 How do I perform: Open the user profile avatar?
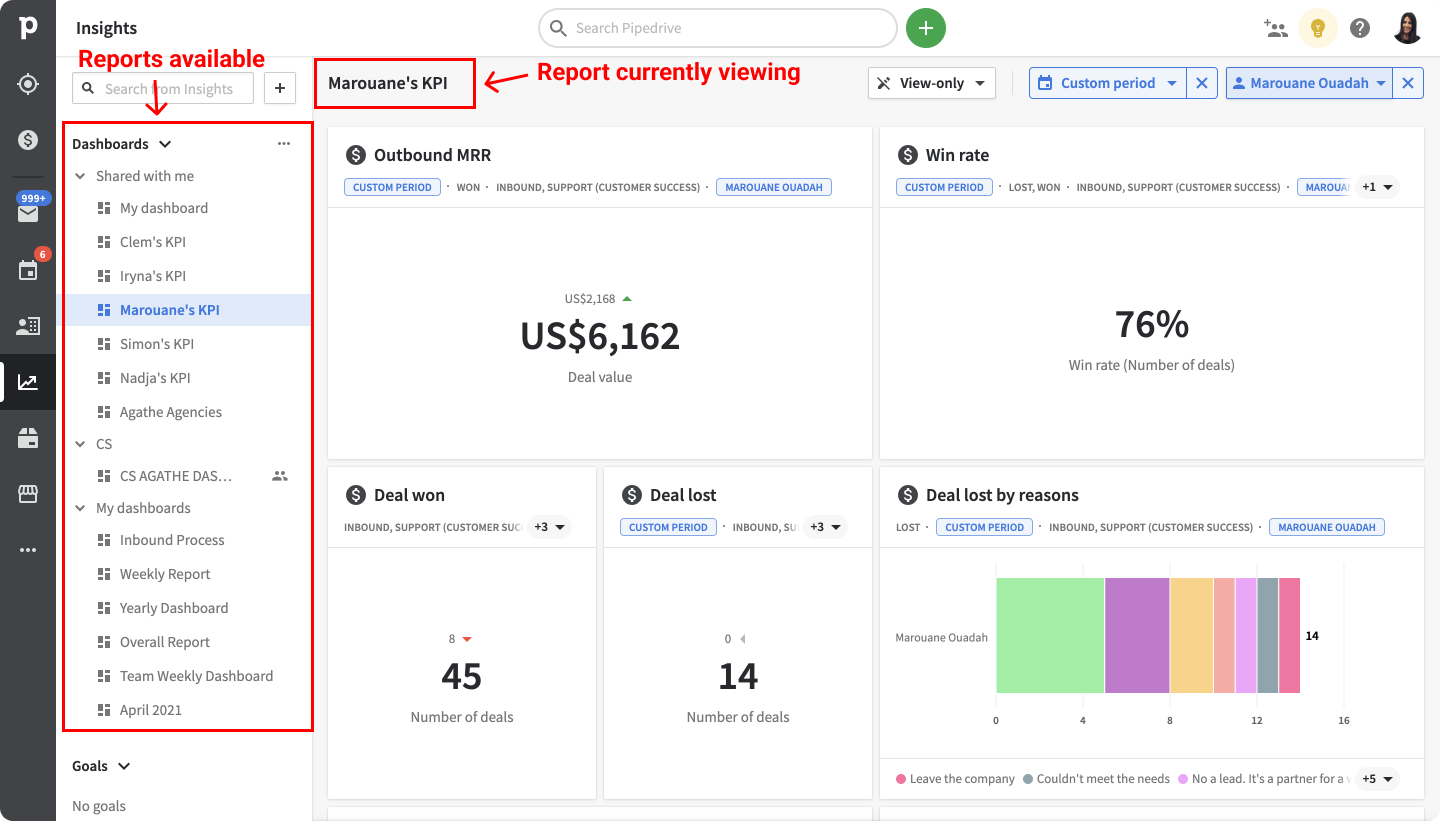click(x=1407, y=28)
